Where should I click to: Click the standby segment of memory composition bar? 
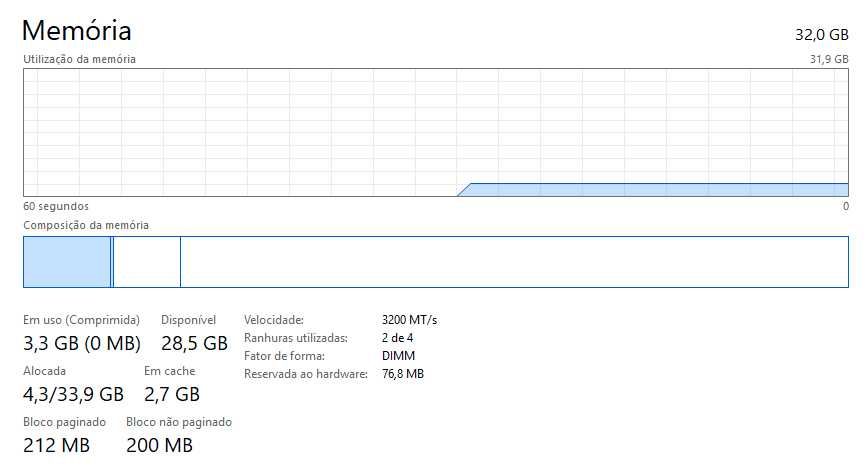click(x=147, y=262)
